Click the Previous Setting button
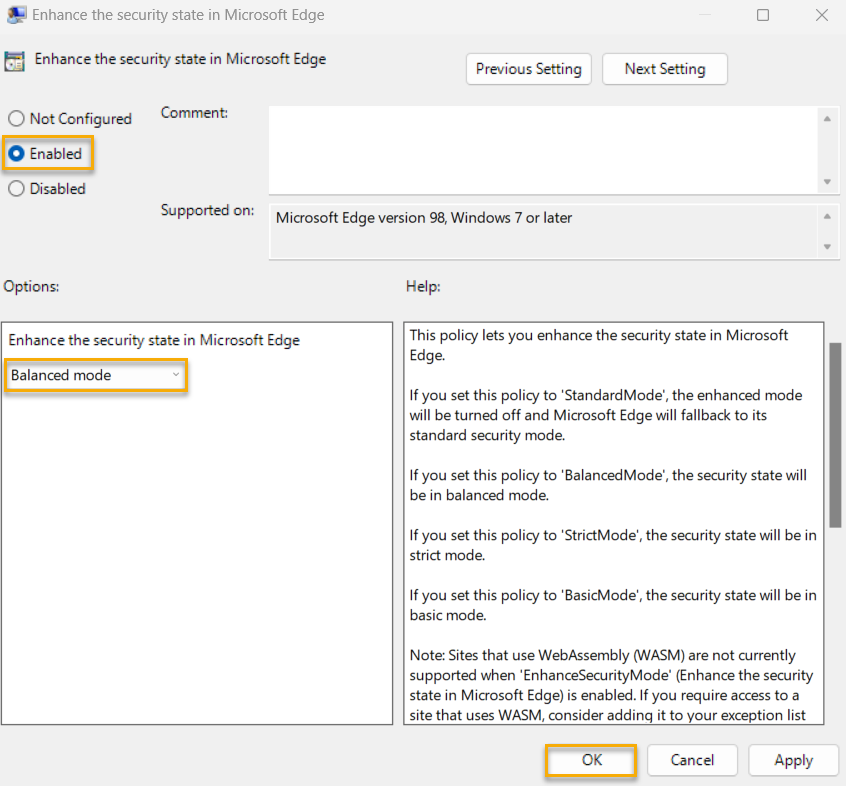The width and height of the screenshot is (846, 786). (528, 69)
